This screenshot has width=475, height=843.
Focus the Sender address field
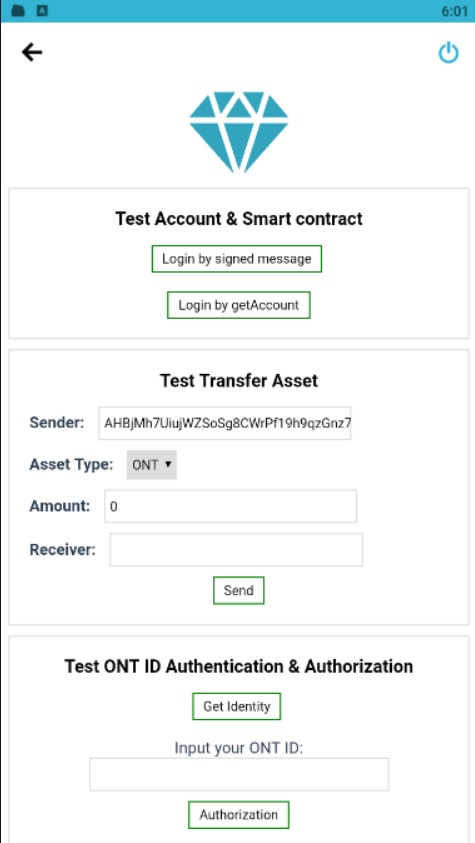click(225, 423)
